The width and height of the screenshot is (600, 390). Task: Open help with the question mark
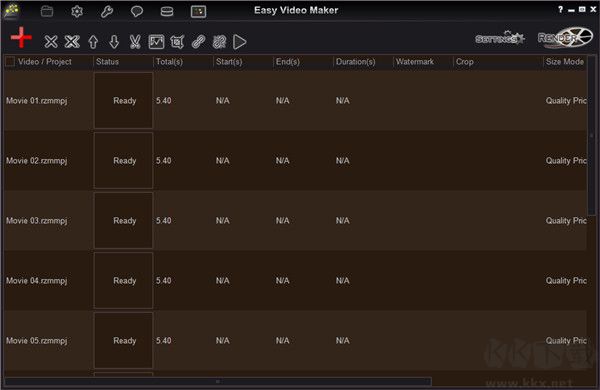click(x=561, y=10)
